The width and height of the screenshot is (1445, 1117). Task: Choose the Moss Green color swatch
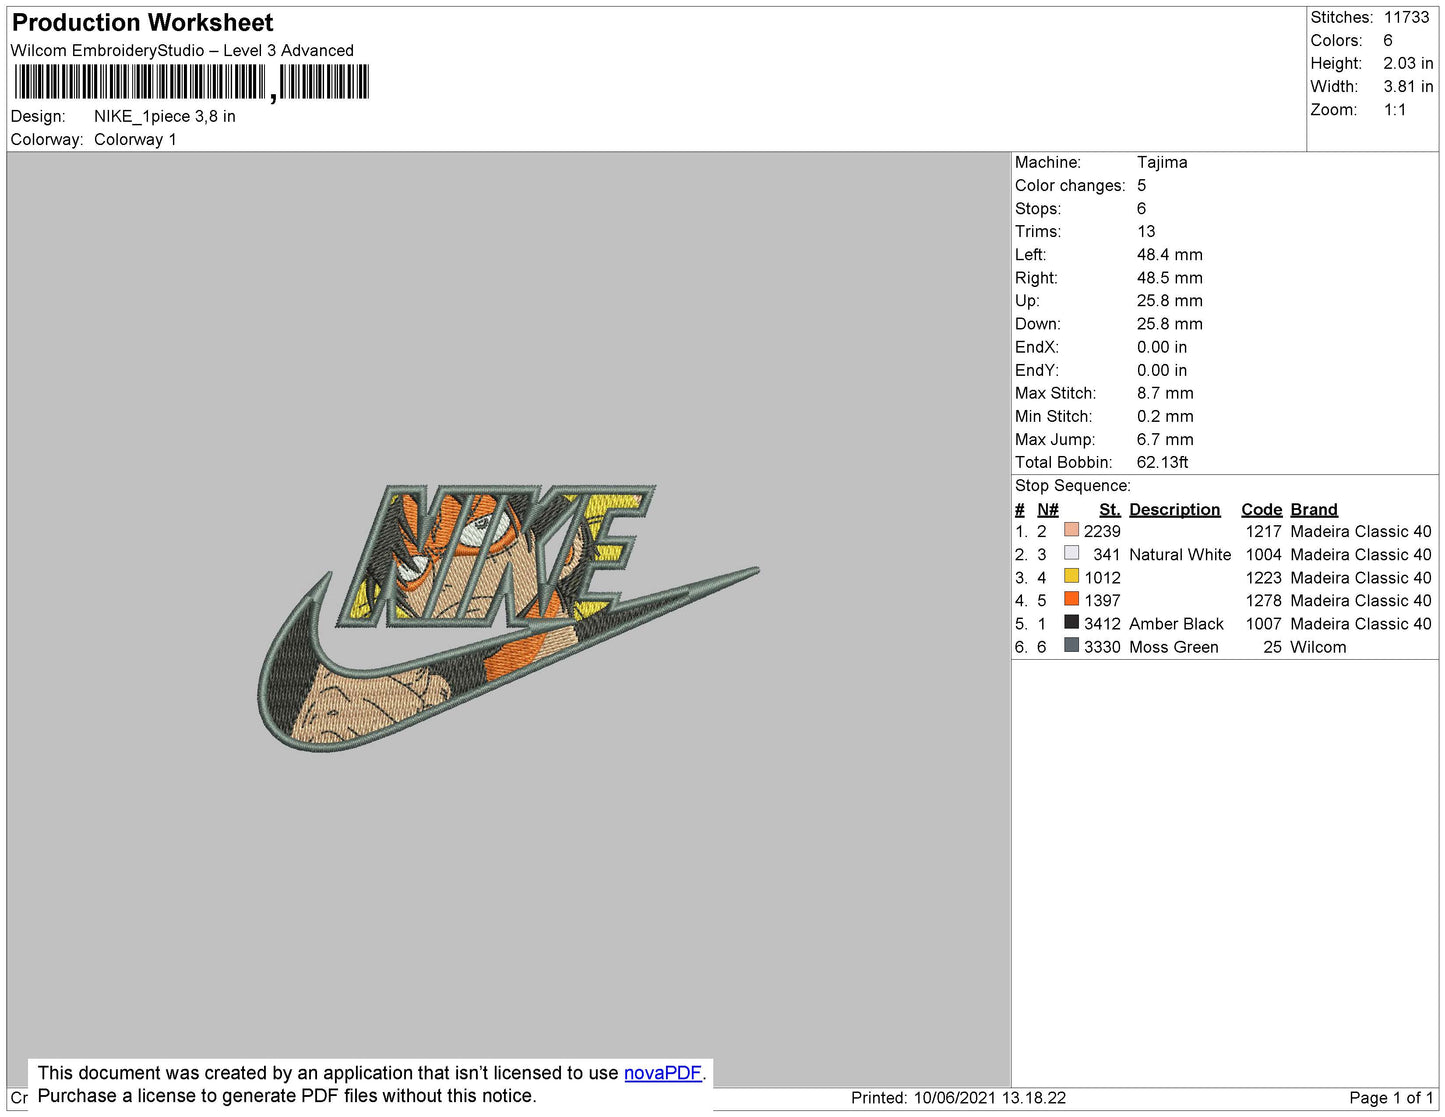point(1071,646)
